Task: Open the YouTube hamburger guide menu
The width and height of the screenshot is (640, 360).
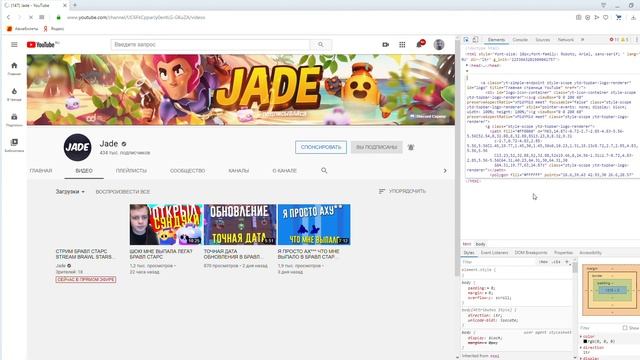Action: tap(14, 44)
